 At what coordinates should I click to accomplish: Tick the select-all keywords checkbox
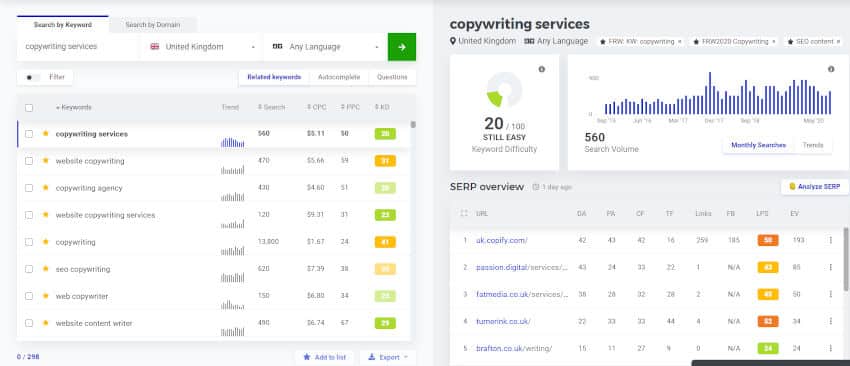(29, 107)
